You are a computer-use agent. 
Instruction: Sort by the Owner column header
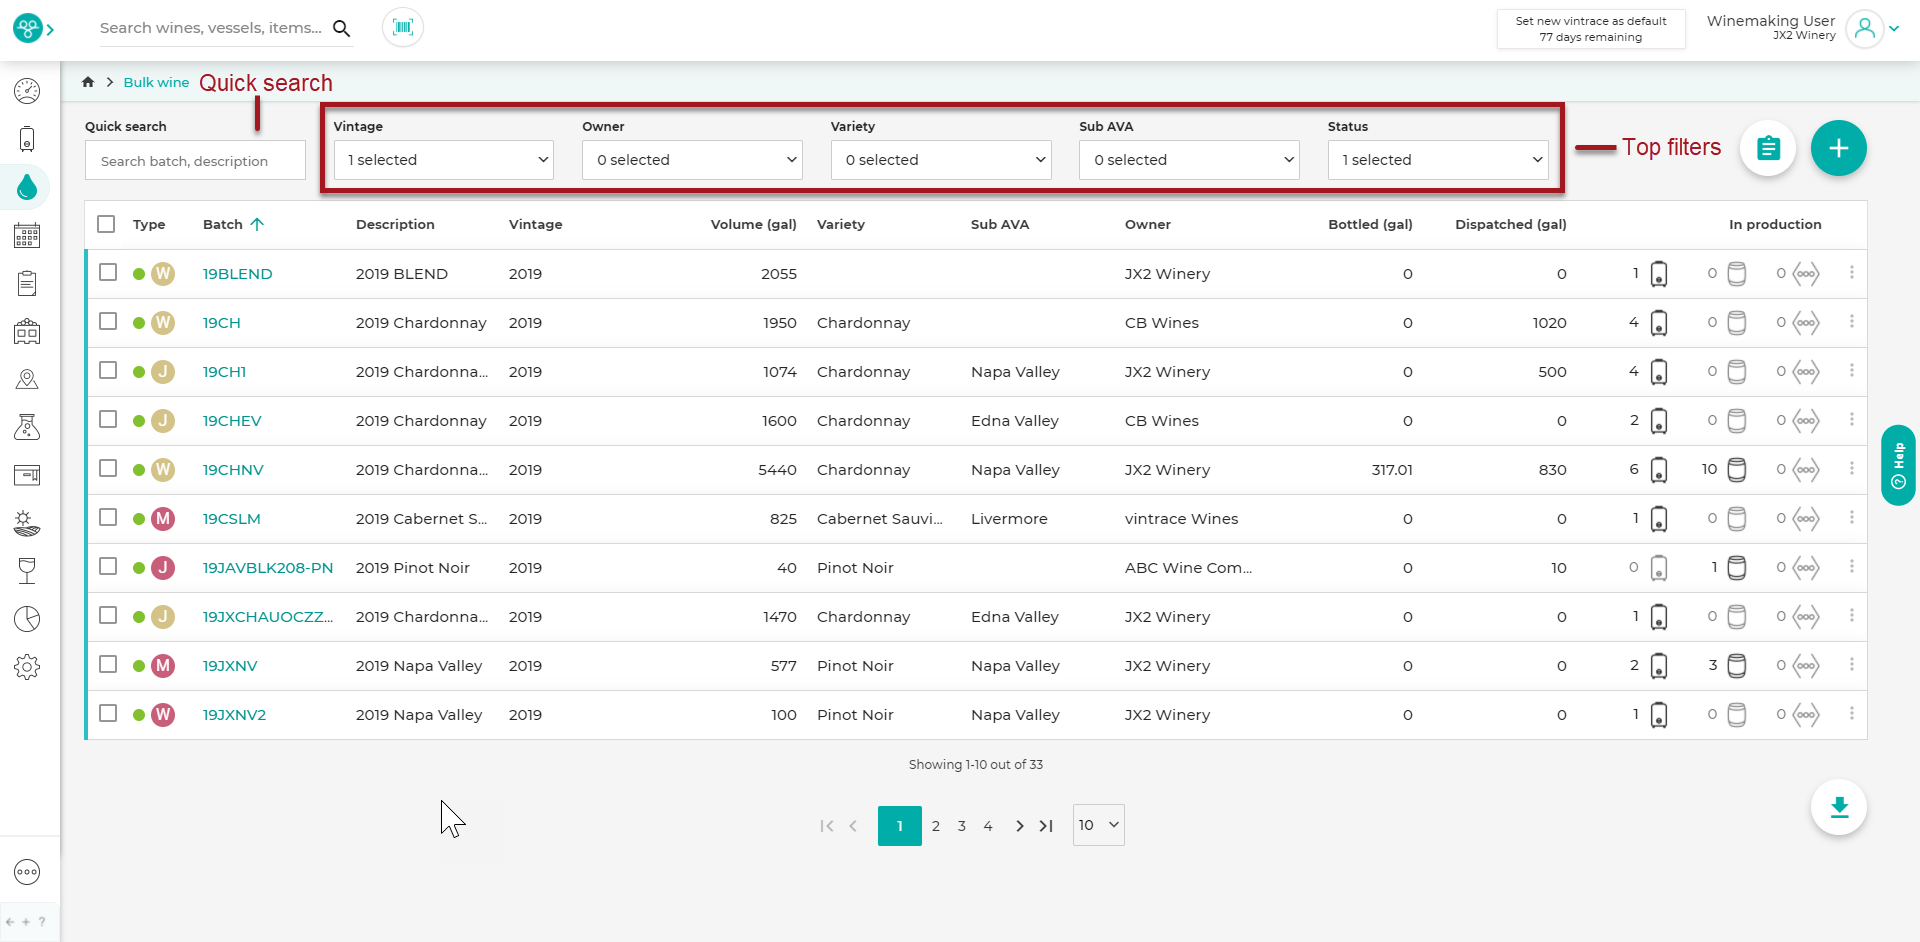pos(1147,224)
